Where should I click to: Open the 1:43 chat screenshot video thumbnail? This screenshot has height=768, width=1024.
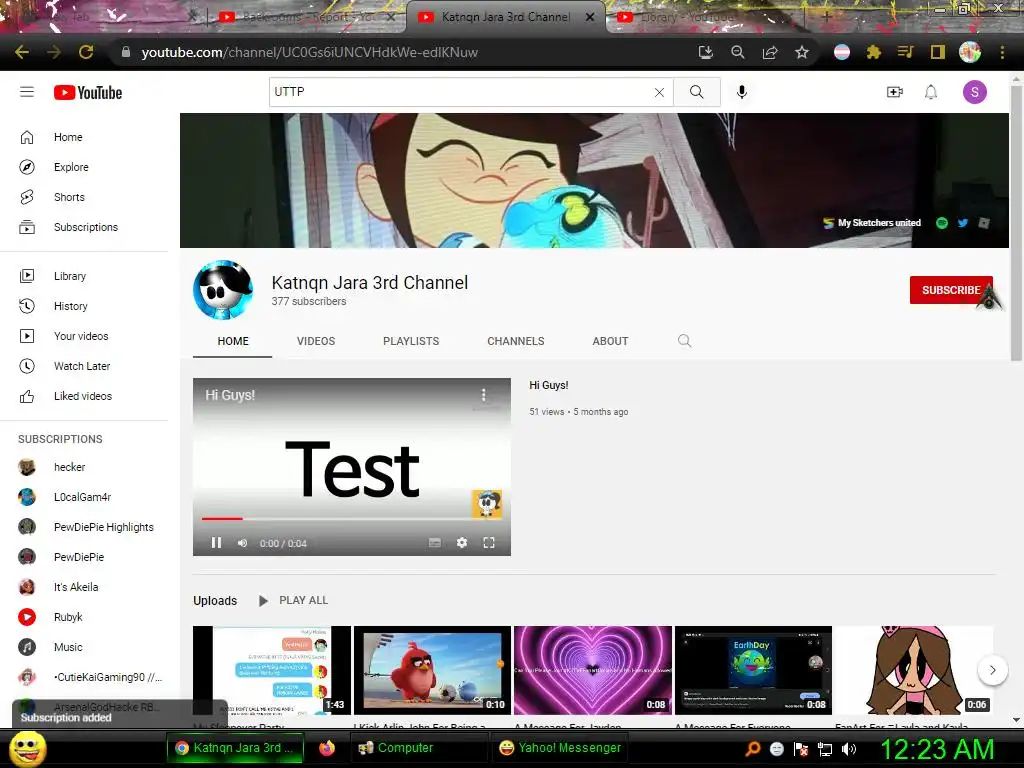pyautogui.click(x=272, y=671)
